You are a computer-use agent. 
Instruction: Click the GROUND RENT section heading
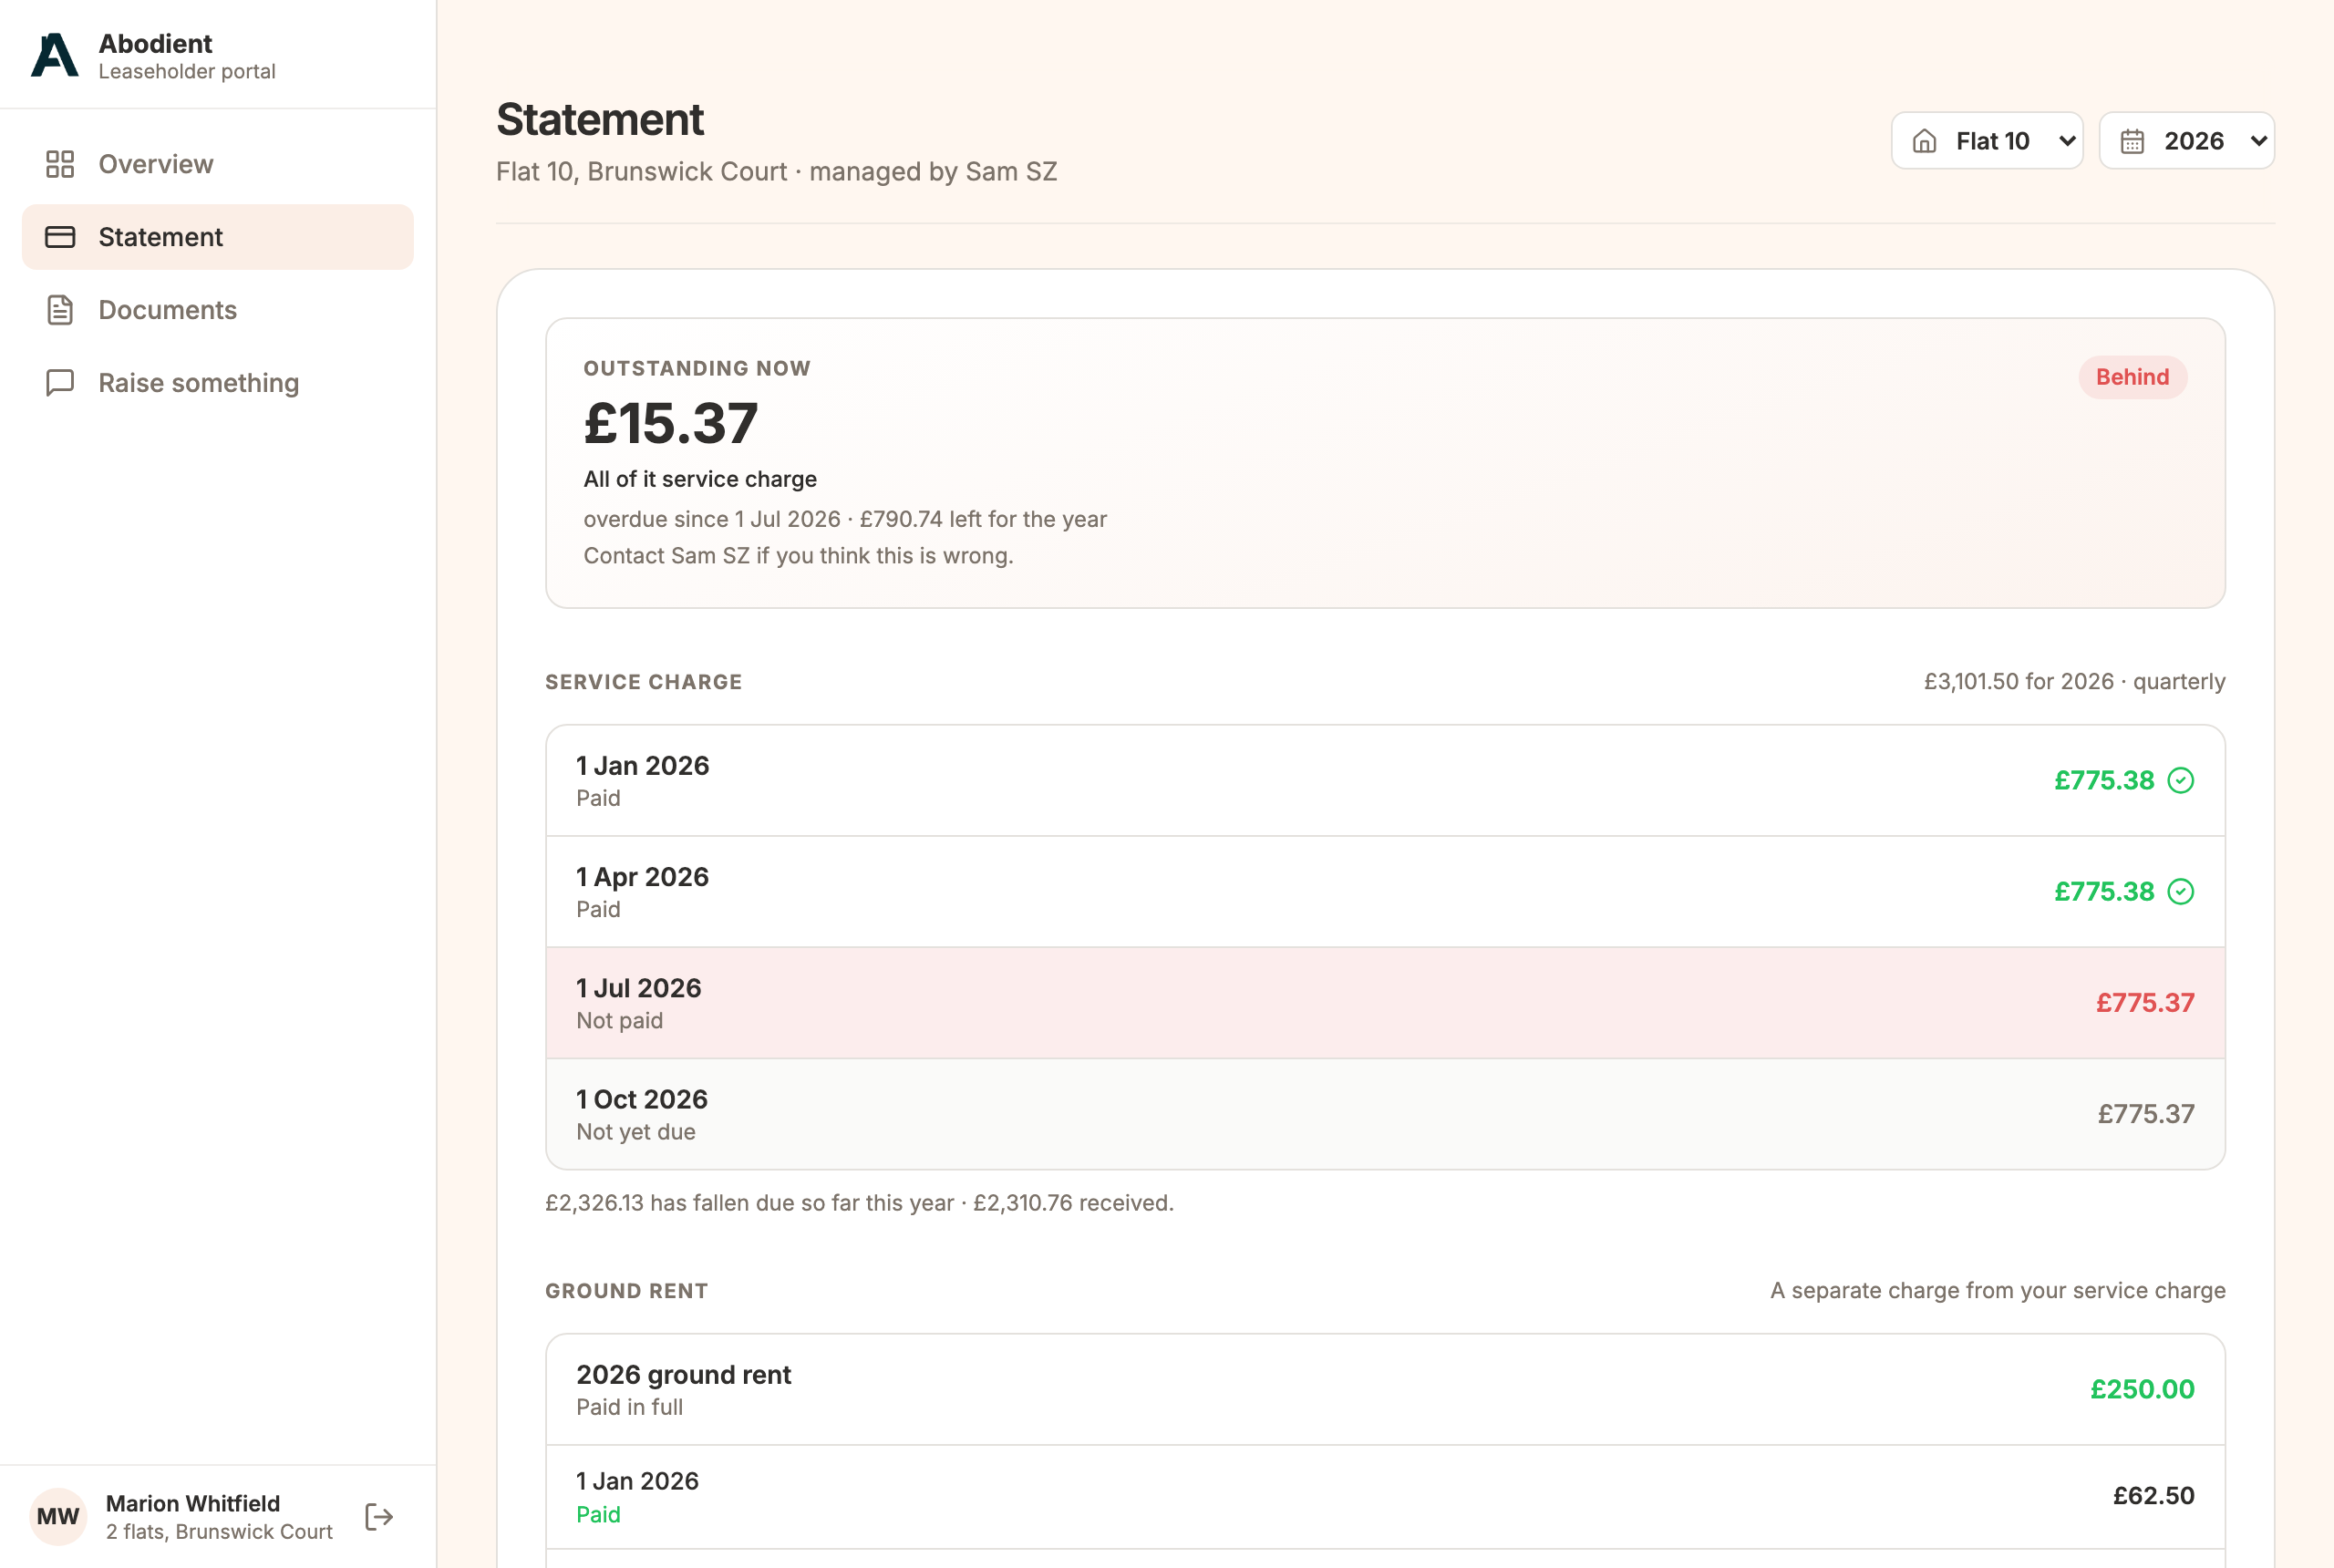click(627, 1291)
